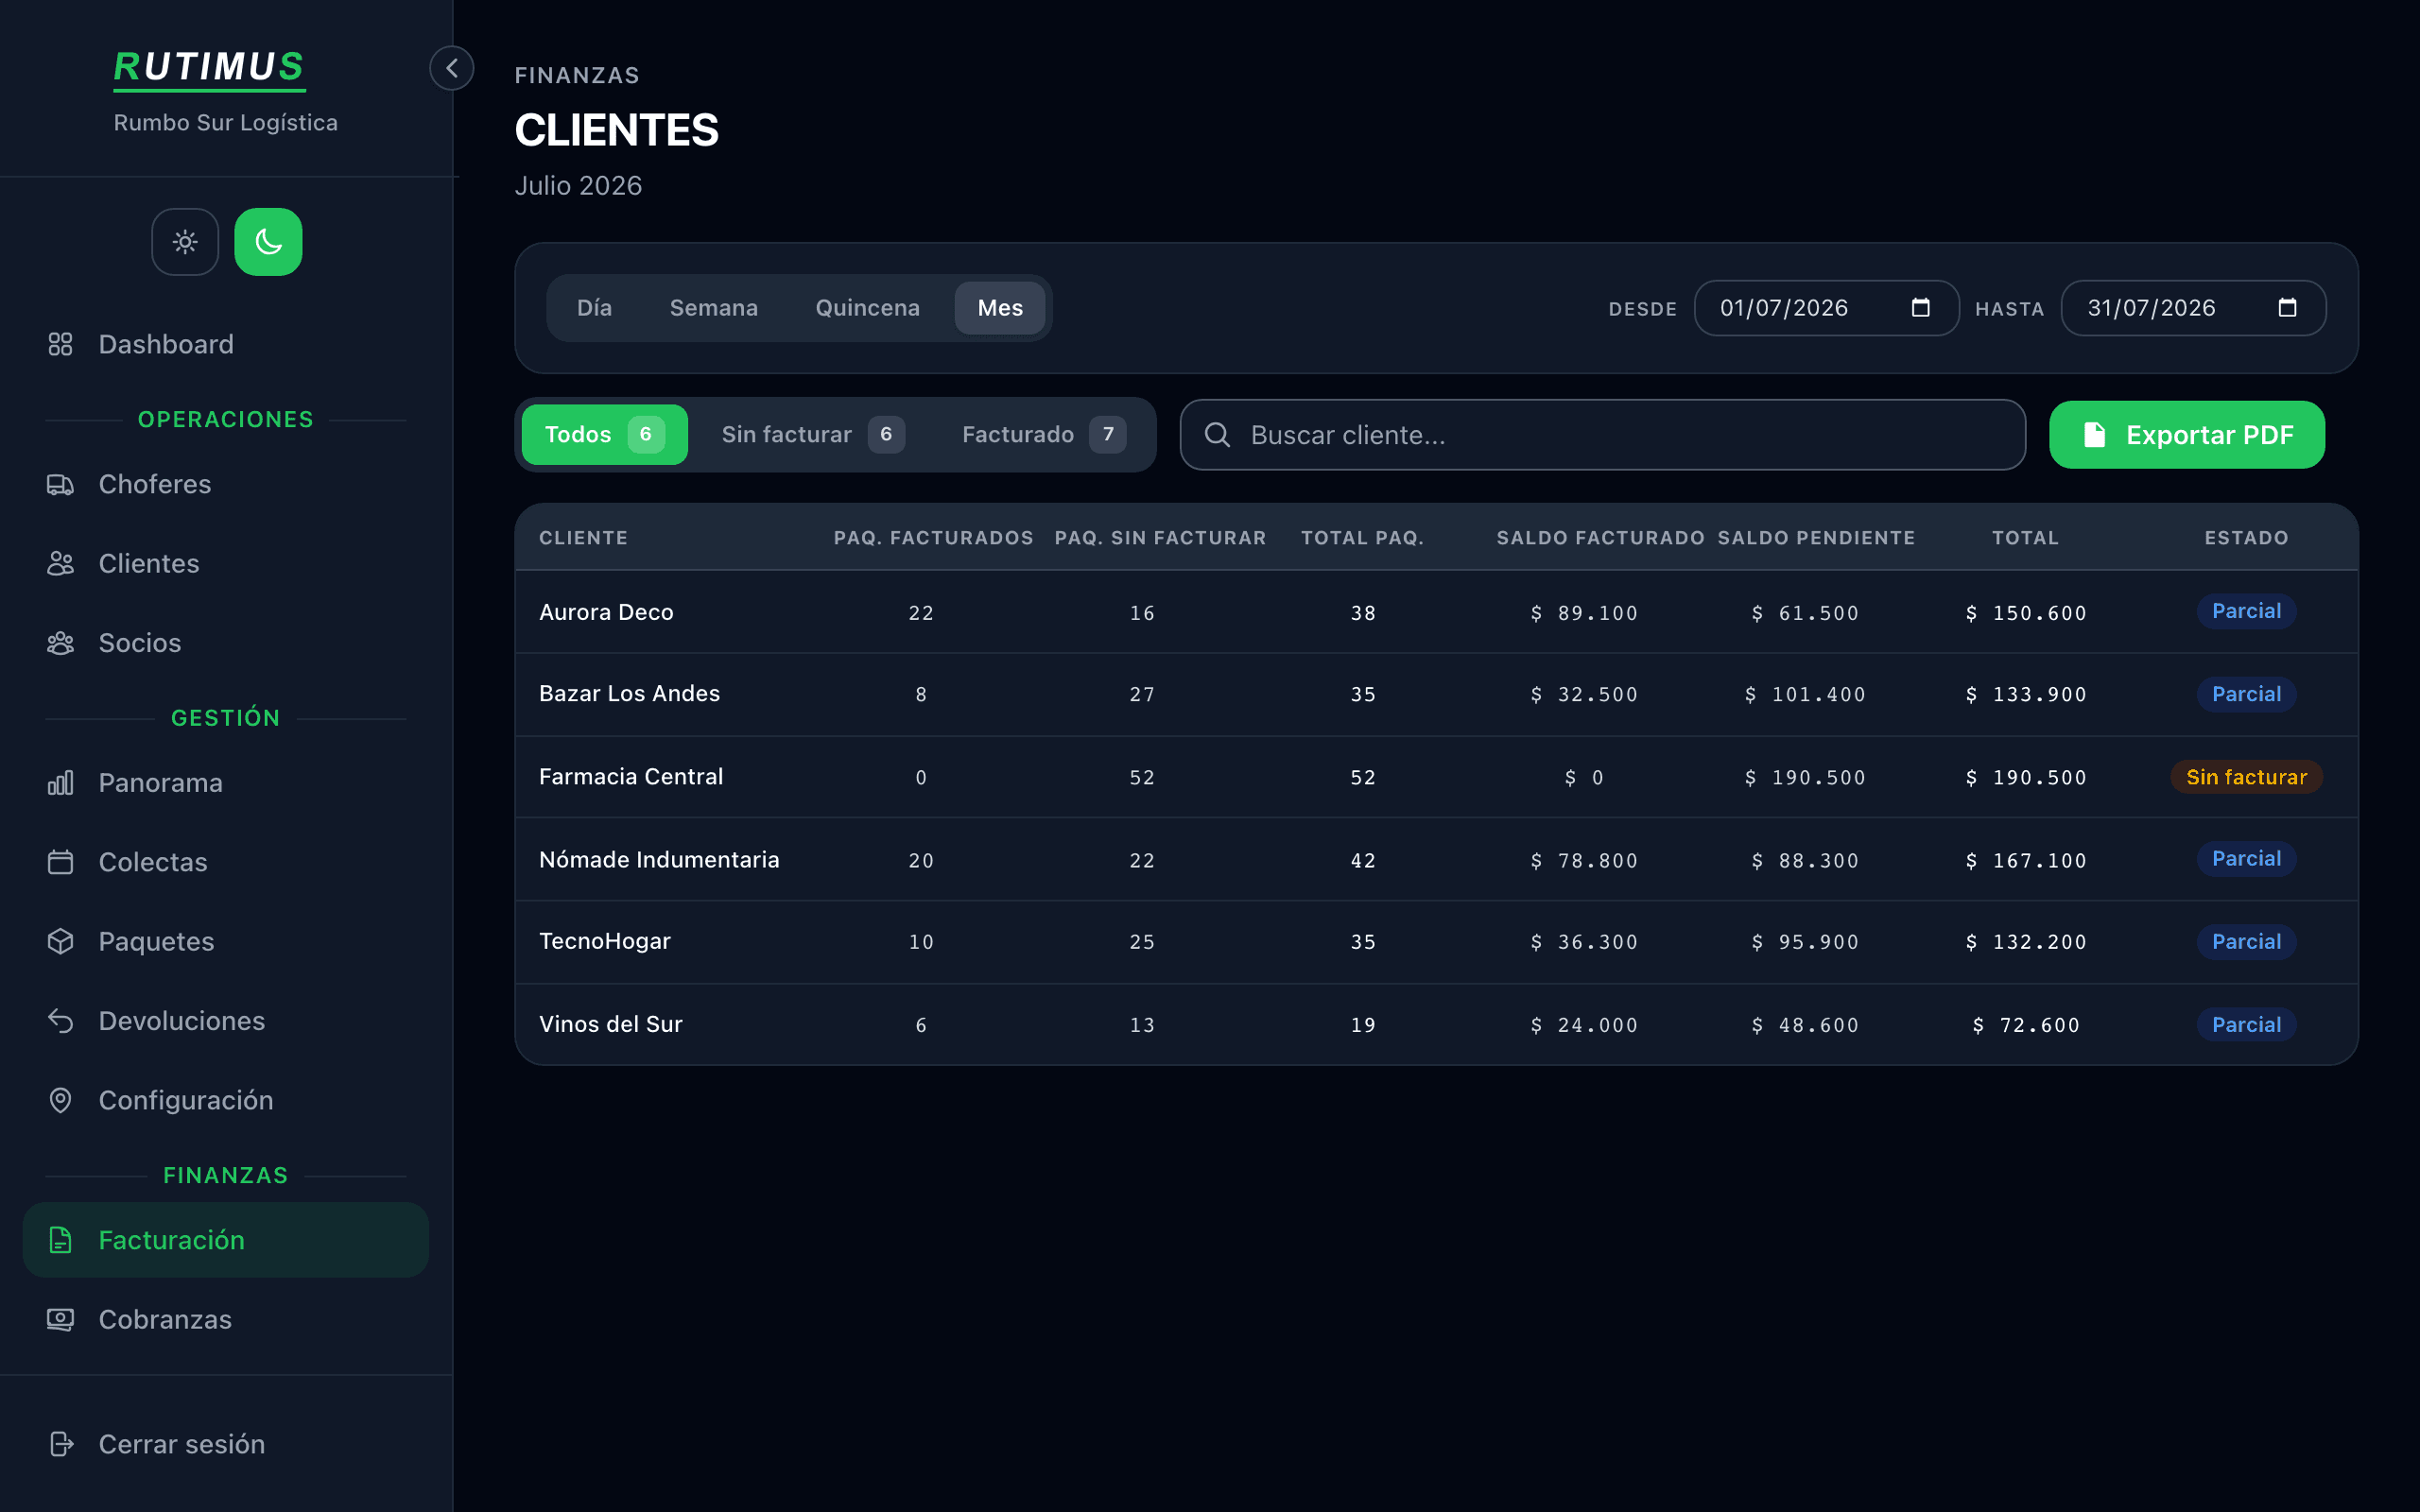Viewport: 2420px width, 1512px height.
Task: Click the Colectas calendar icon
Action: point(60,862)
